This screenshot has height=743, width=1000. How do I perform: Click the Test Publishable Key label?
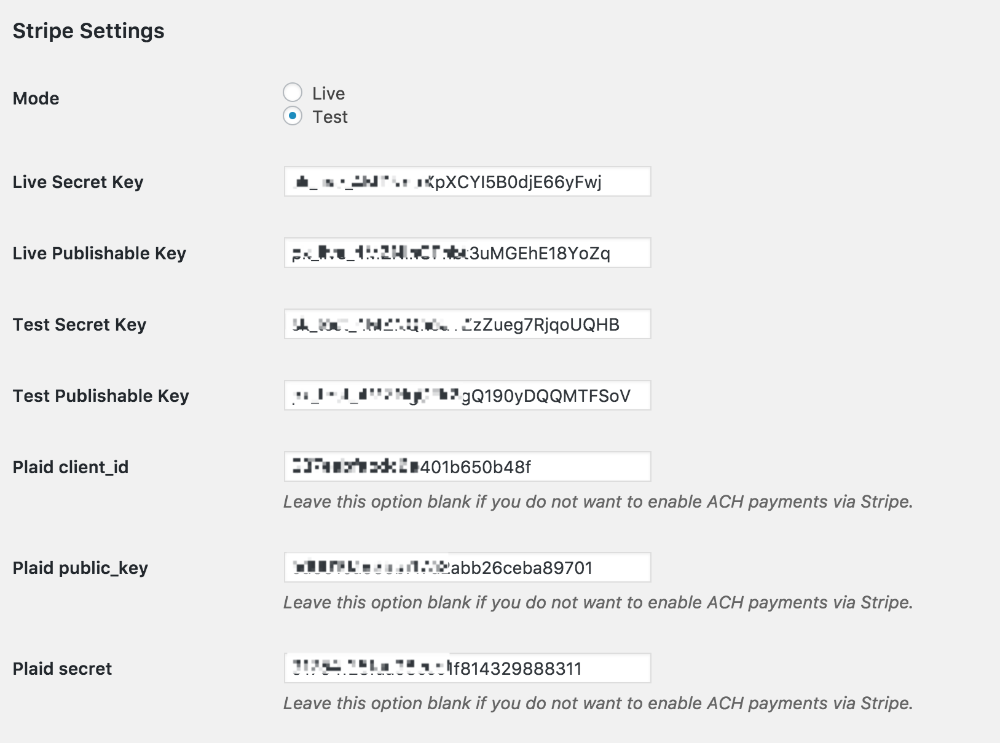101,396
